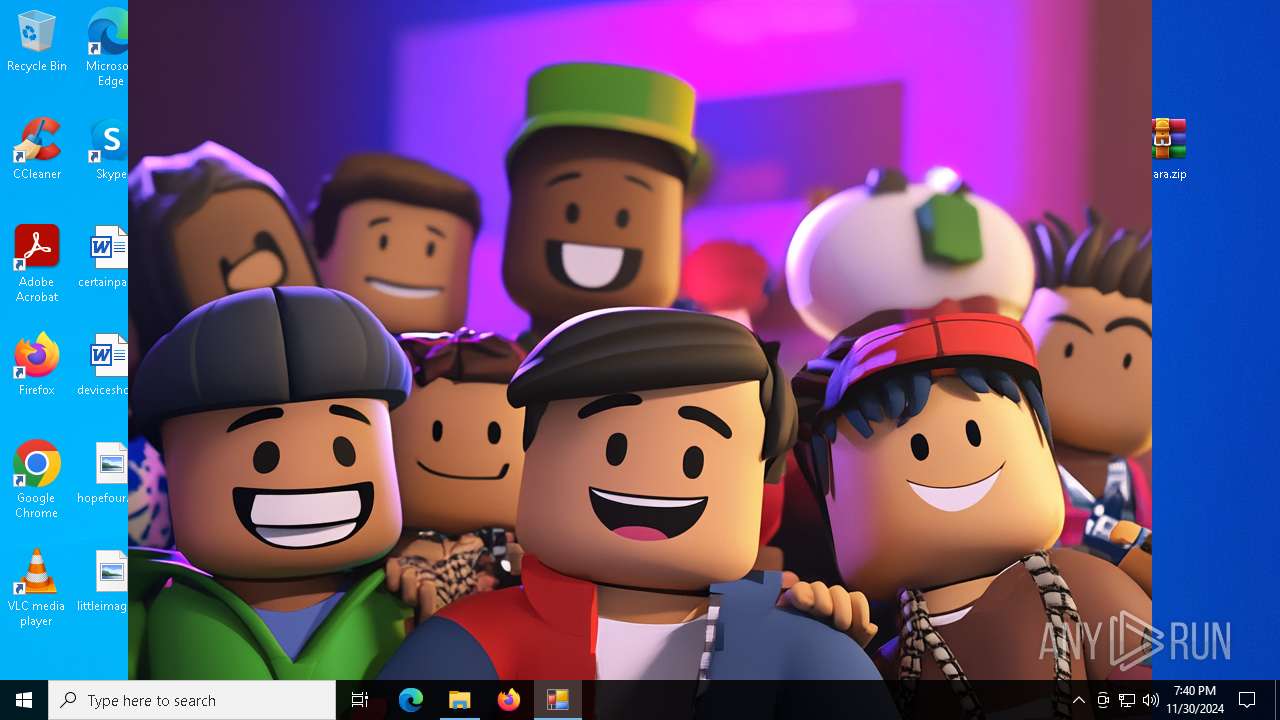
Task: Select the littleimag image file icon
Action: (104, 581)
